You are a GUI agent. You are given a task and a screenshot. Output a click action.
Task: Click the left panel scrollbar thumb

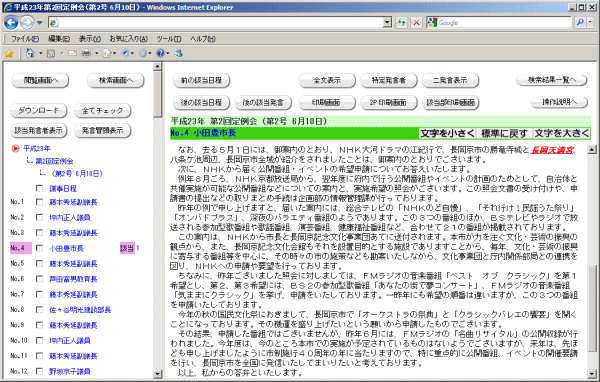tap(157, 94)
